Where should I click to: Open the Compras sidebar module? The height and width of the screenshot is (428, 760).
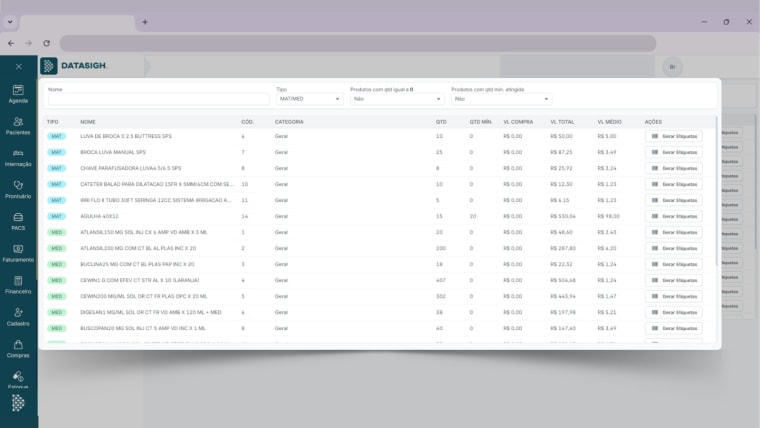tap(18, 349)
